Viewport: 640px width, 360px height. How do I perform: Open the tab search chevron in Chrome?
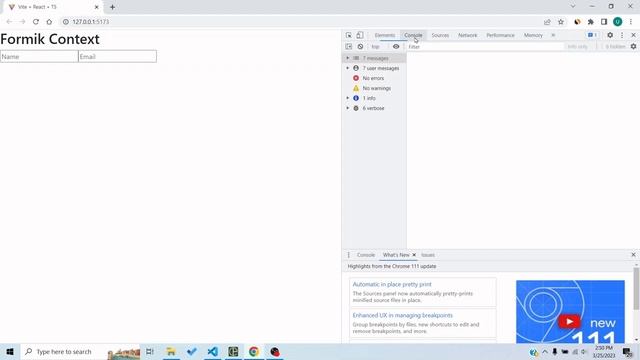point(573,7)
